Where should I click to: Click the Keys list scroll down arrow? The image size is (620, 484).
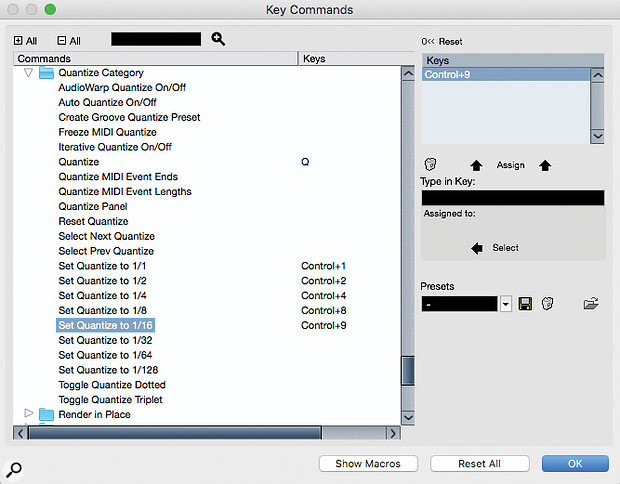coord(597,136)
